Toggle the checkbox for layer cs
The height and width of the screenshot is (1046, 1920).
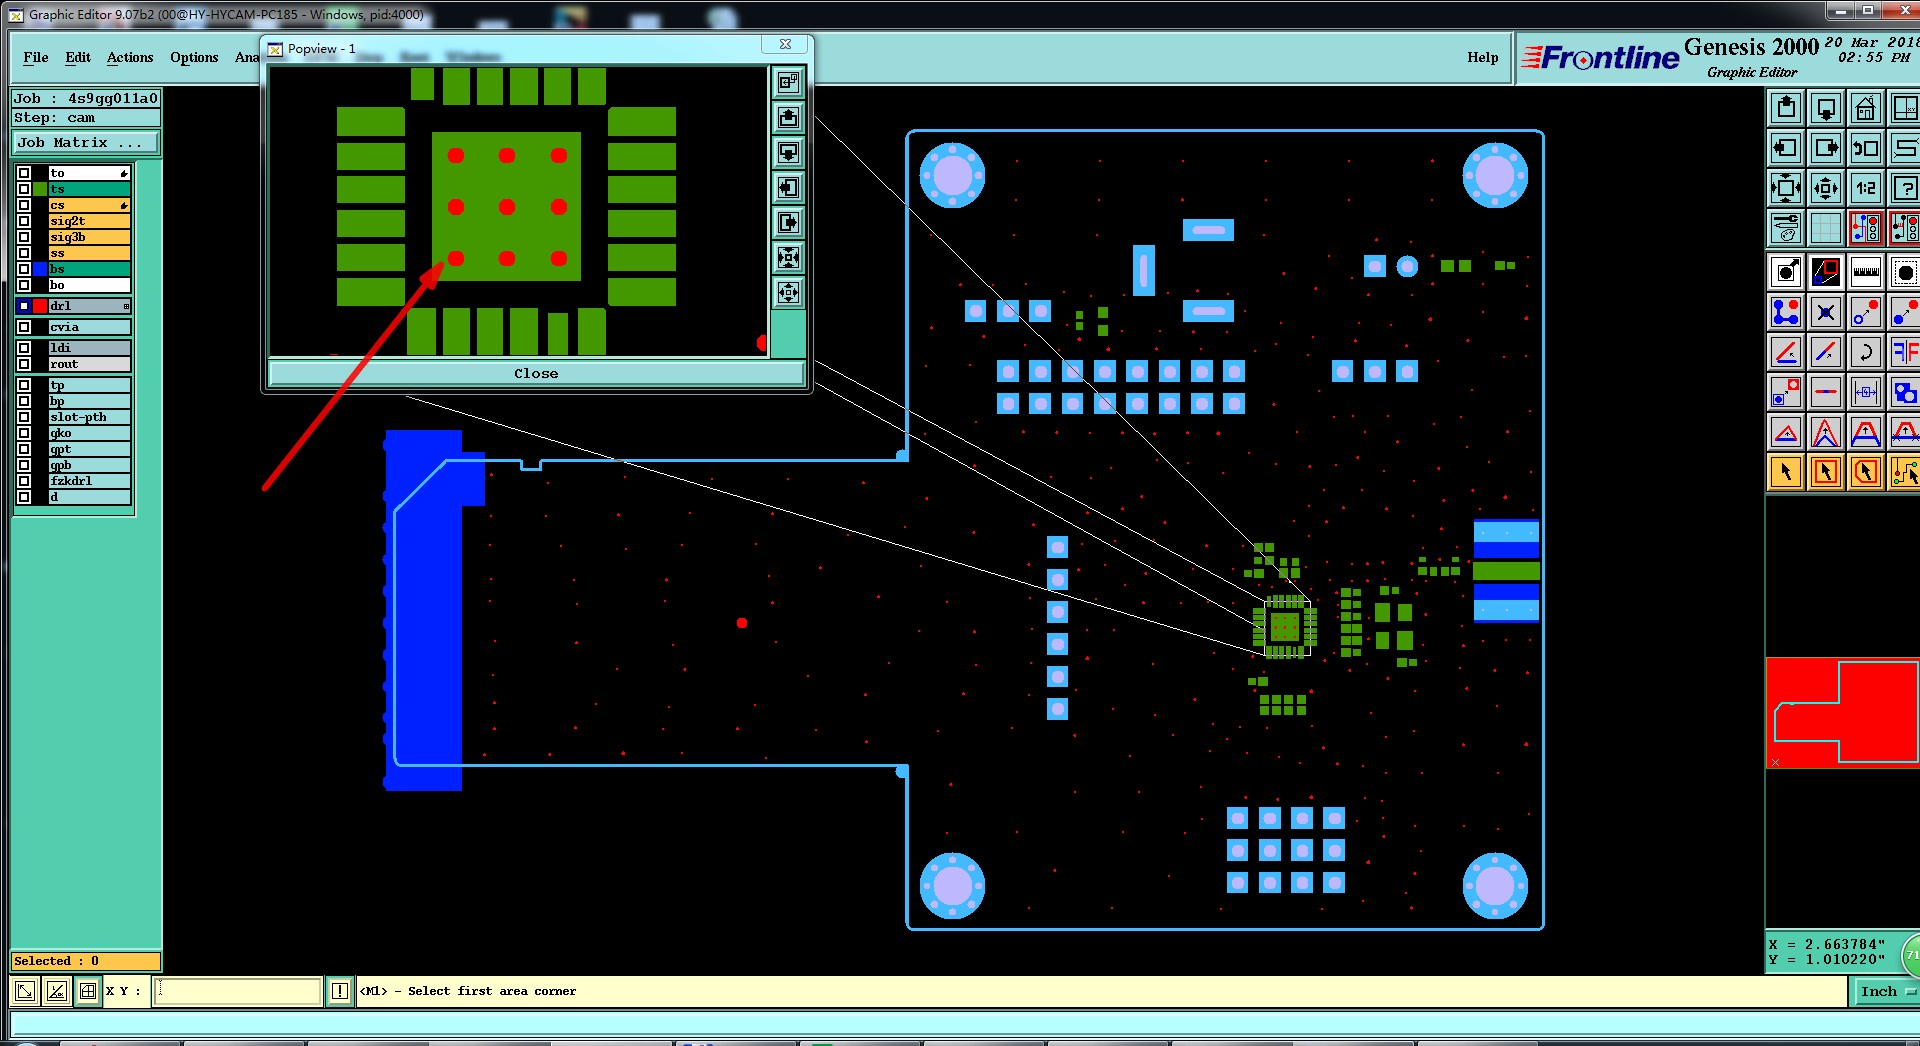coord(24,205)
